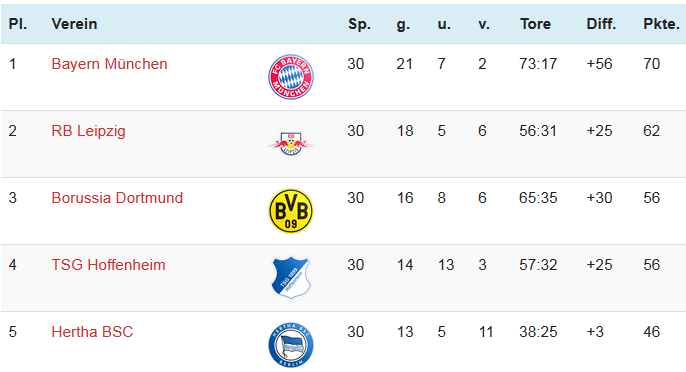Open the Borussia Dortmund team link

coord(117,198)
